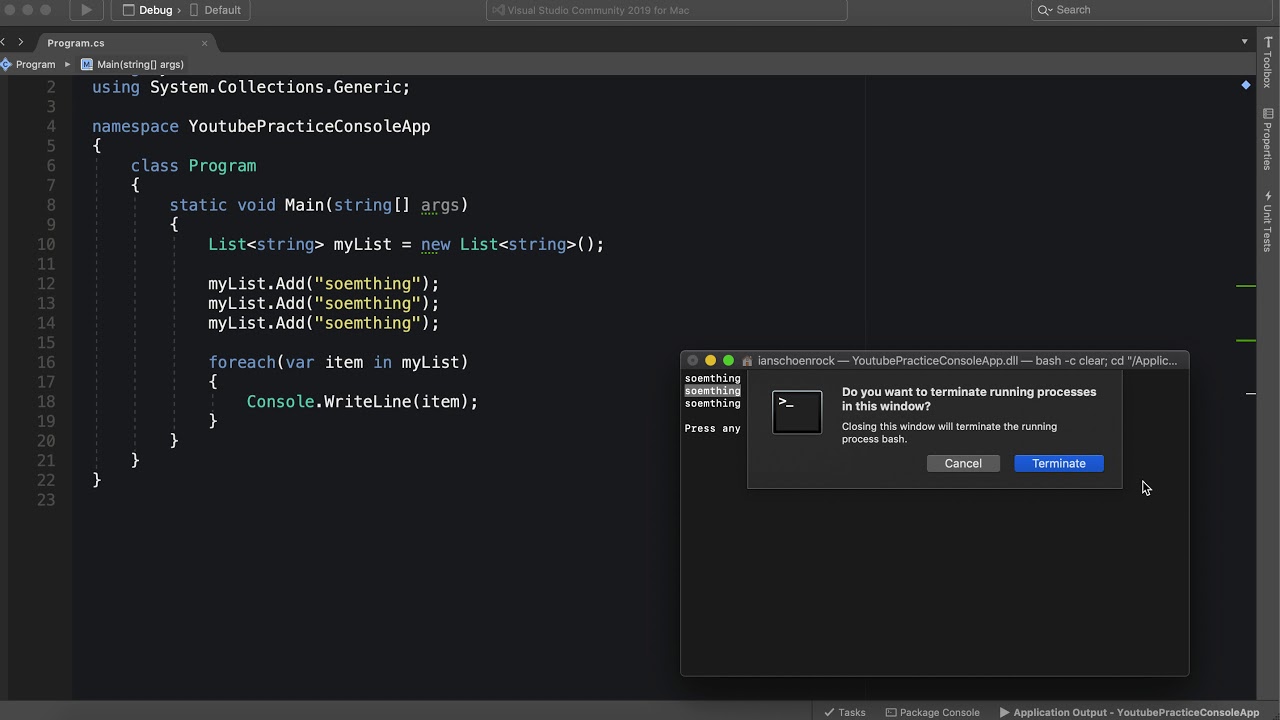The image size is (1280, 720).
Task: Click the Terminal window minimize yellow button
Action: [710, 361]
